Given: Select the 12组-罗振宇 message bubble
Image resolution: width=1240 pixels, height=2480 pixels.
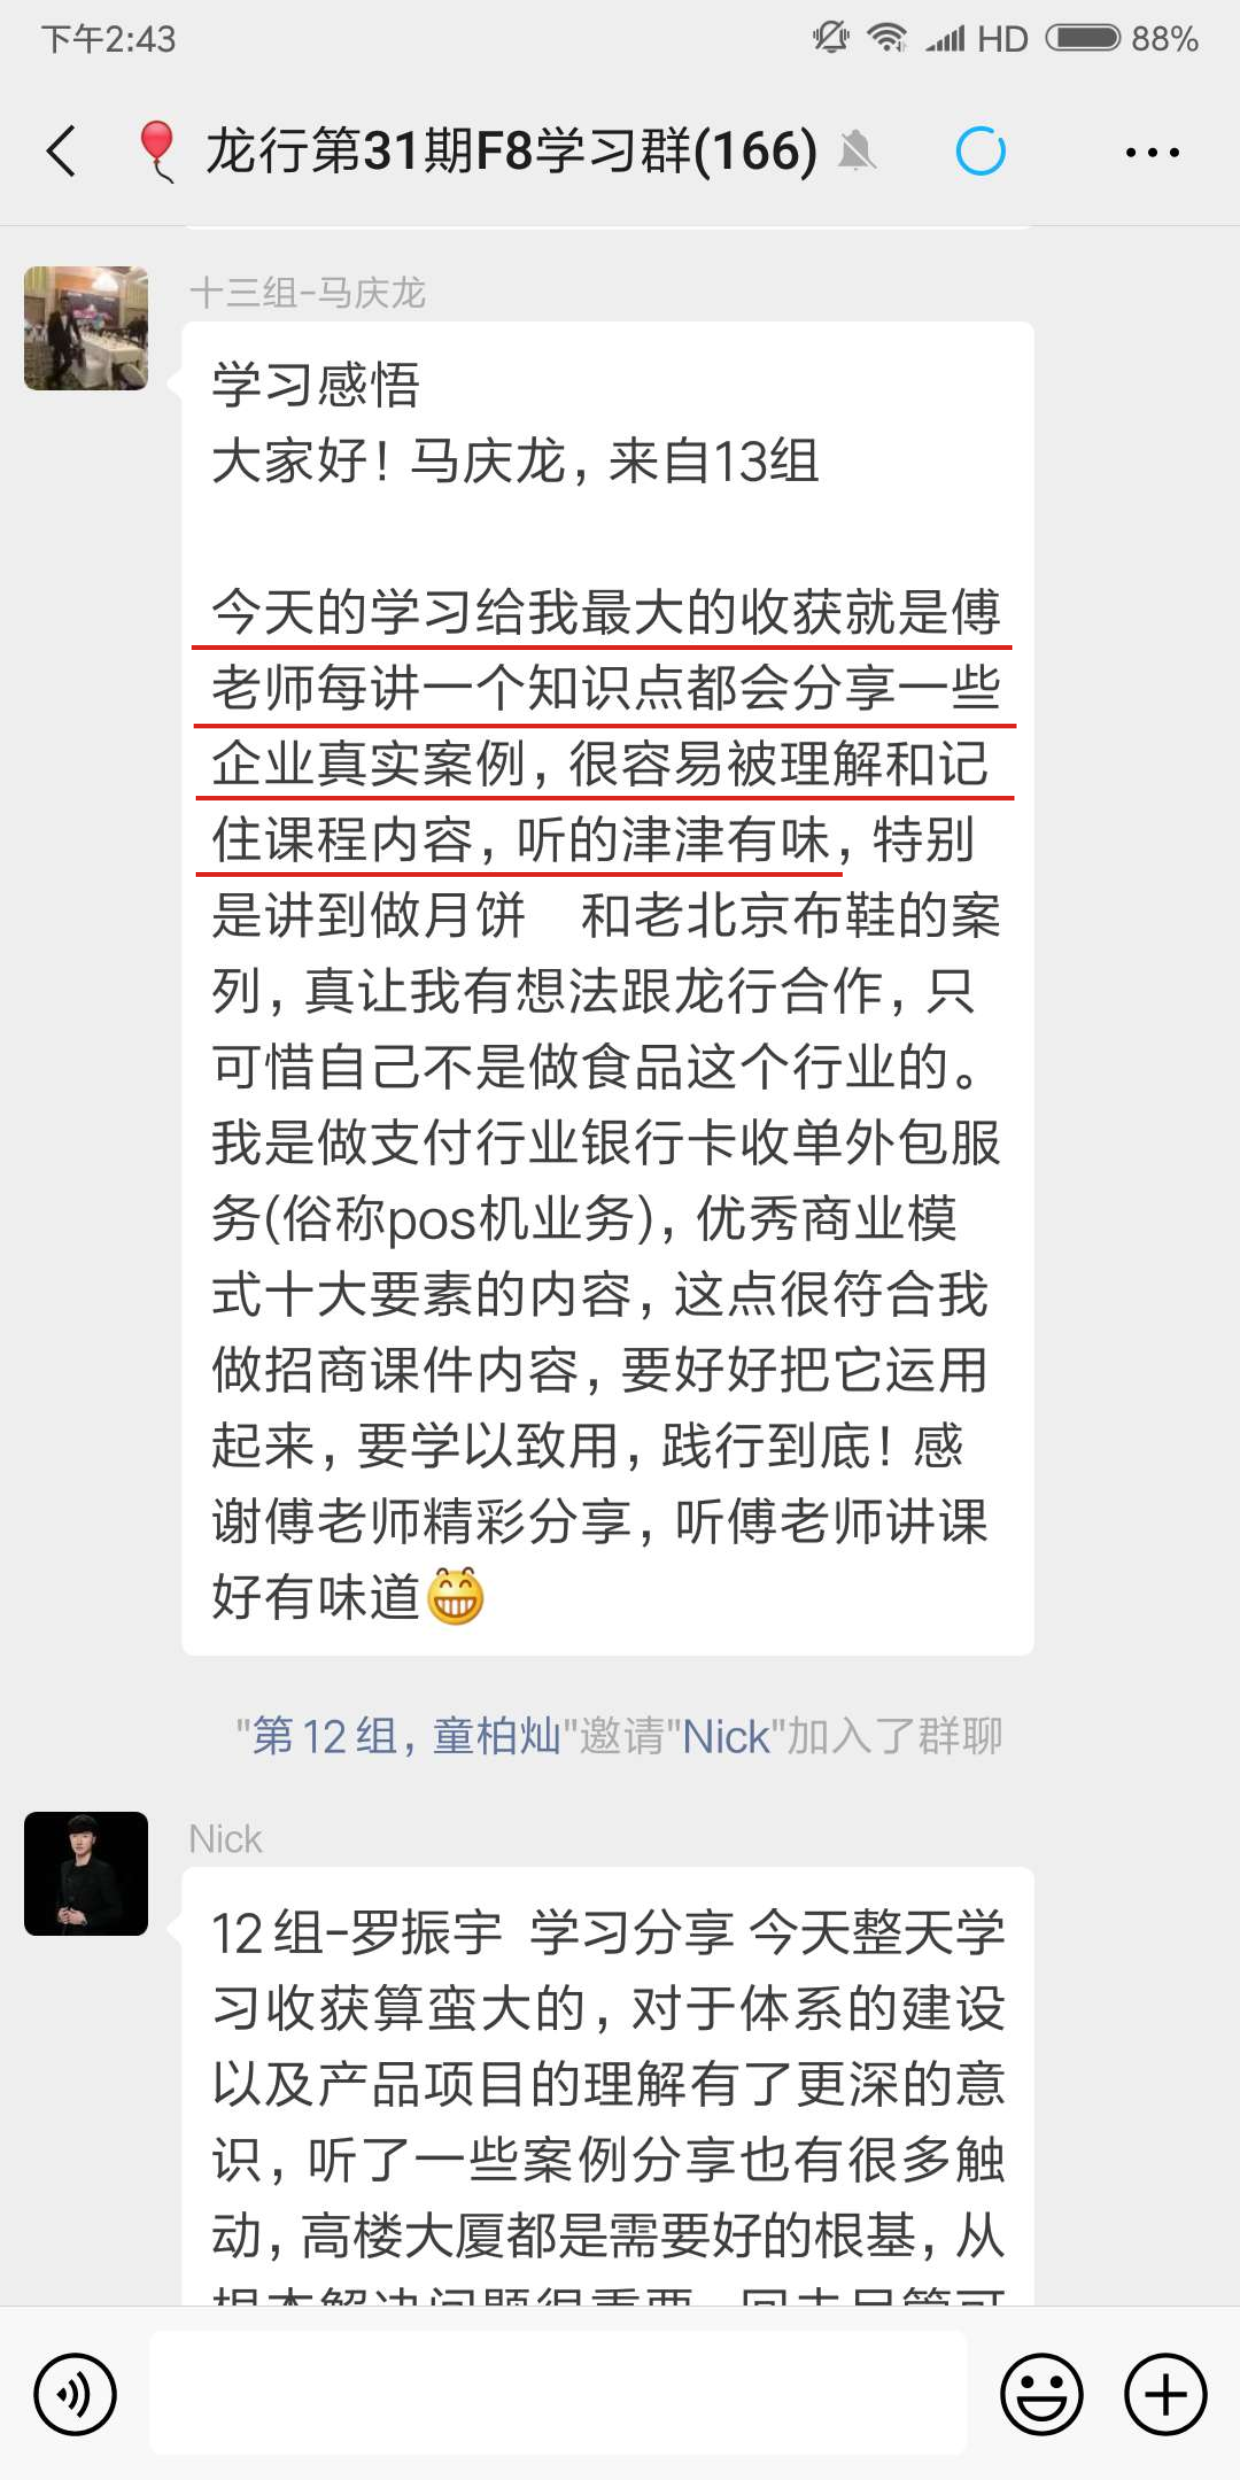Looking at the screenshot, I should (x=607, y=2086).
